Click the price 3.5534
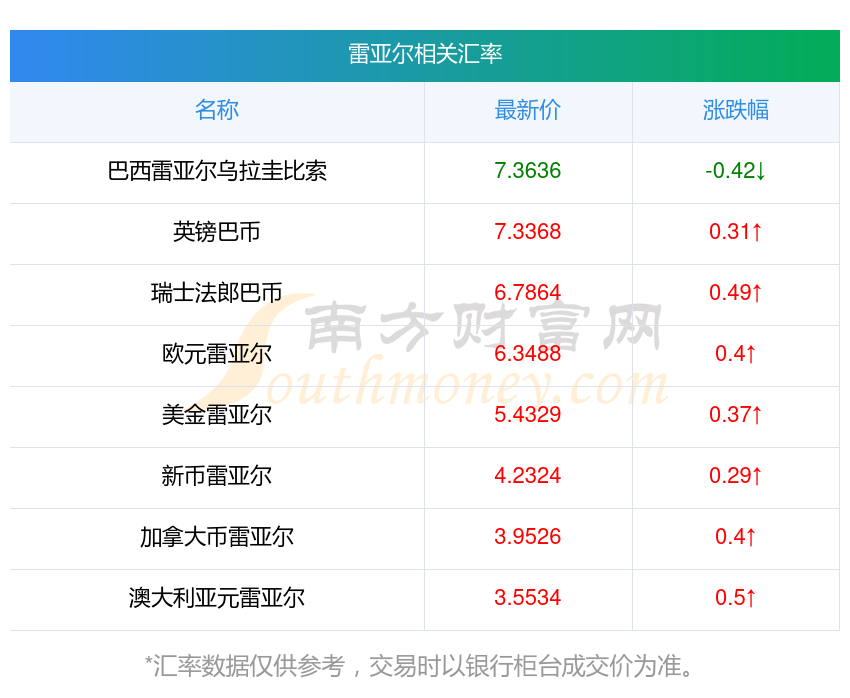The width and height of the screenshot is (850, 698). (x=527, y=598)
